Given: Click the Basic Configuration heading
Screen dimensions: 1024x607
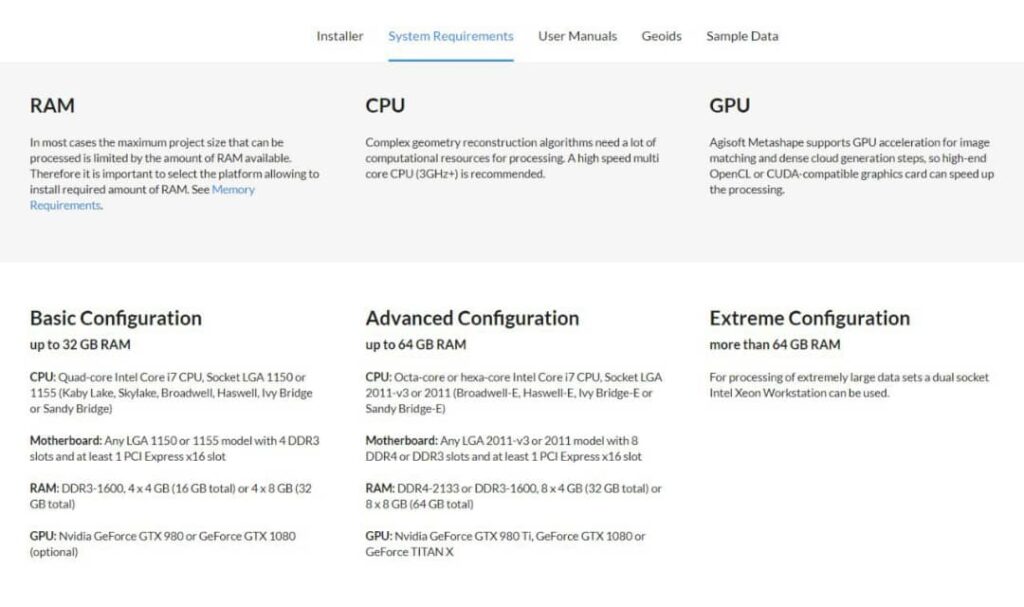Looking at the screenshot, I should click(x=116, y=318).
